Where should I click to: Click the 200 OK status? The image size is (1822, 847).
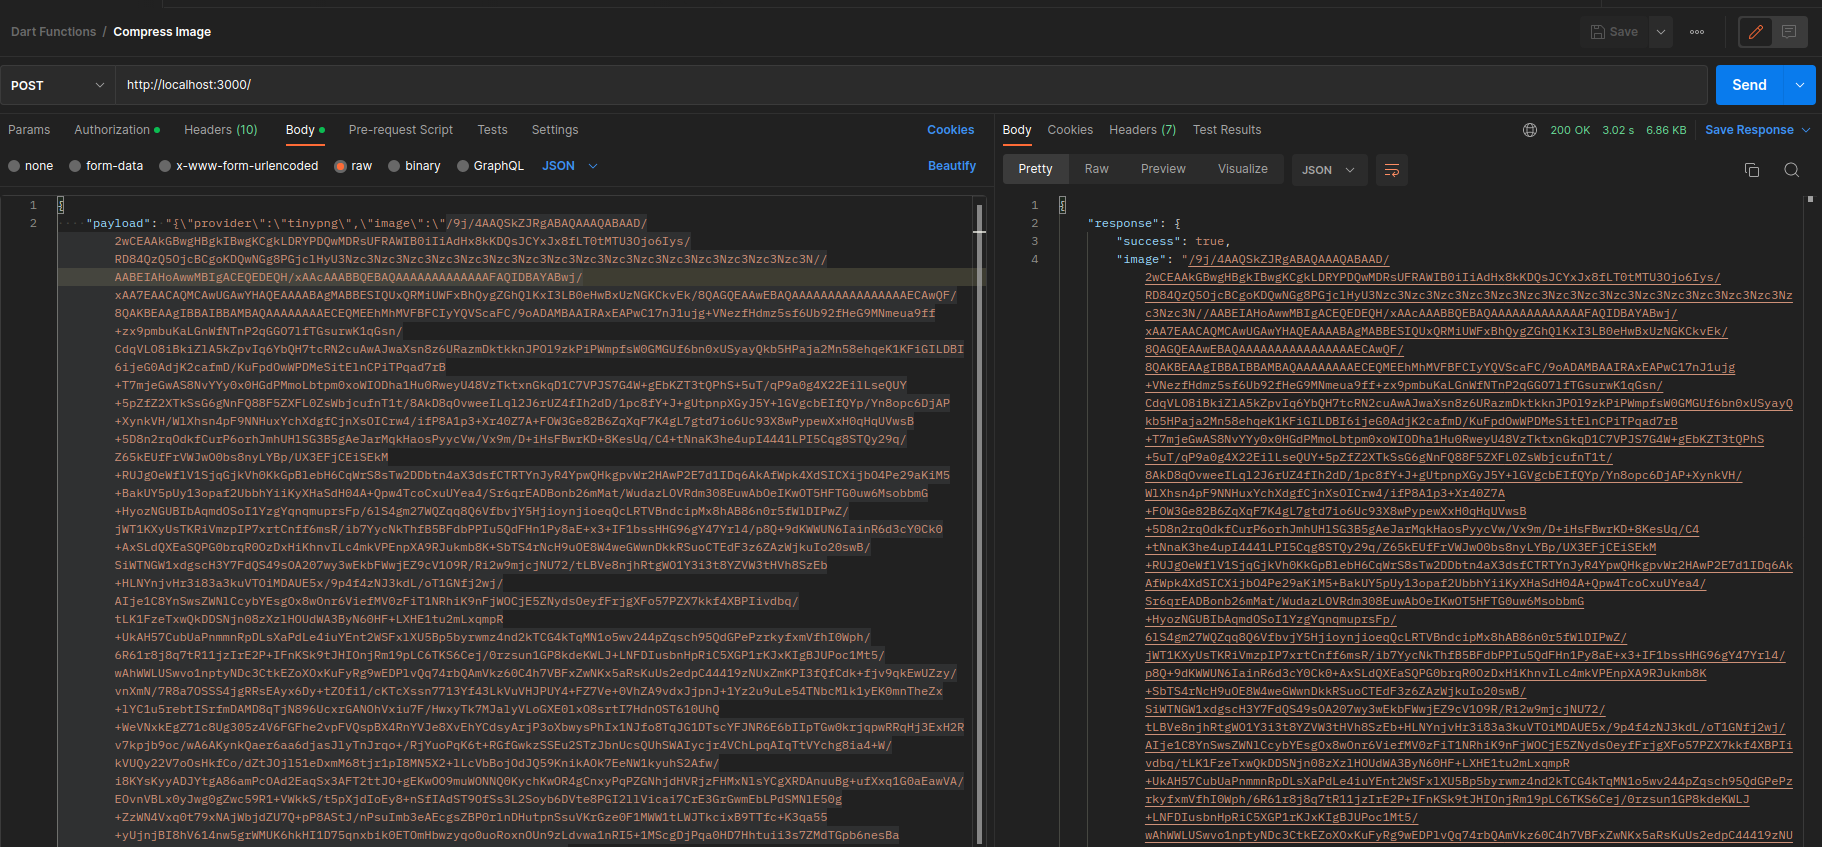(1570, 130)
